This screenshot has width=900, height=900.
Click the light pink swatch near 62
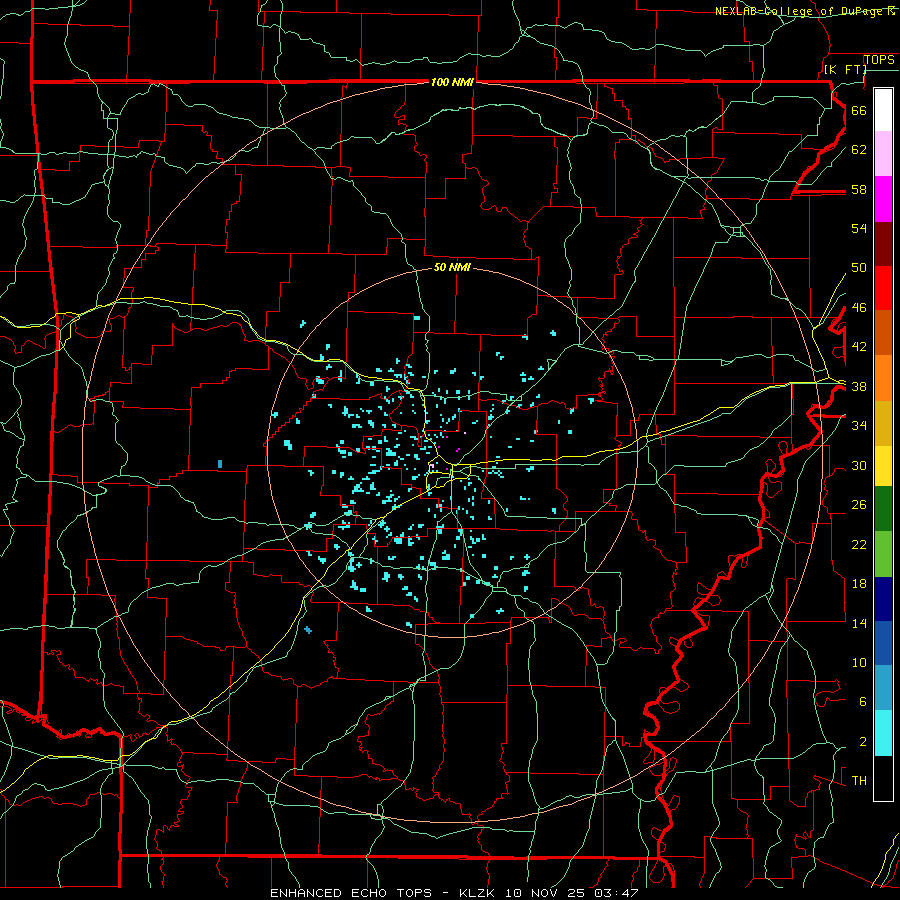(x=883, y=154)
